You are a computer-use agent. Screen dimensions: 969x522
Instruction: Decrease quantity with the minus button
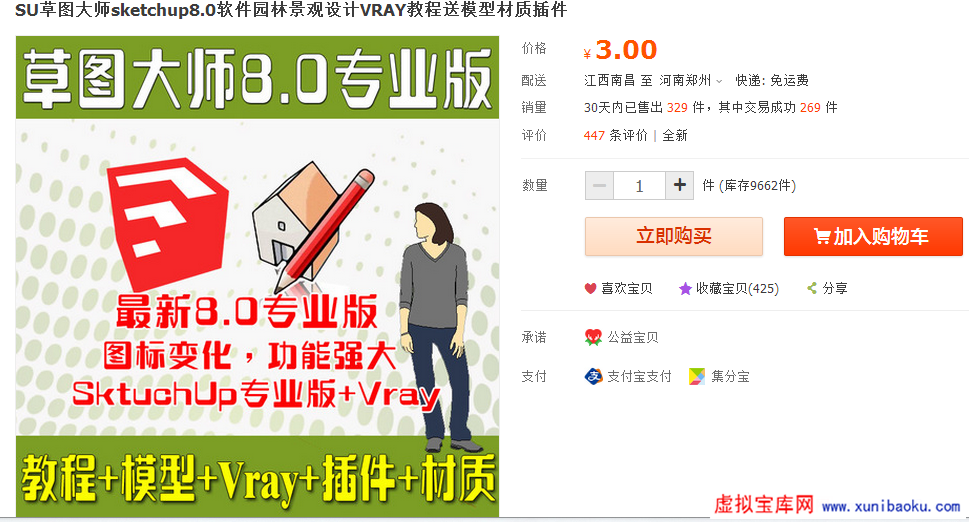[599, 185]
